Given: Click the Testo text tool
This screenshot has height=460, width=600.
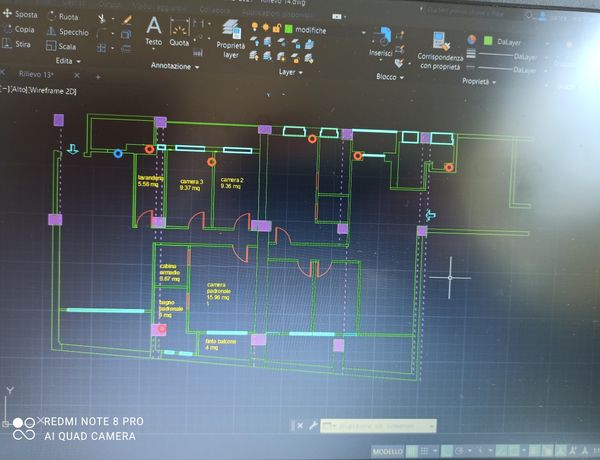Looking at the screenshot, I should (153, 29).
